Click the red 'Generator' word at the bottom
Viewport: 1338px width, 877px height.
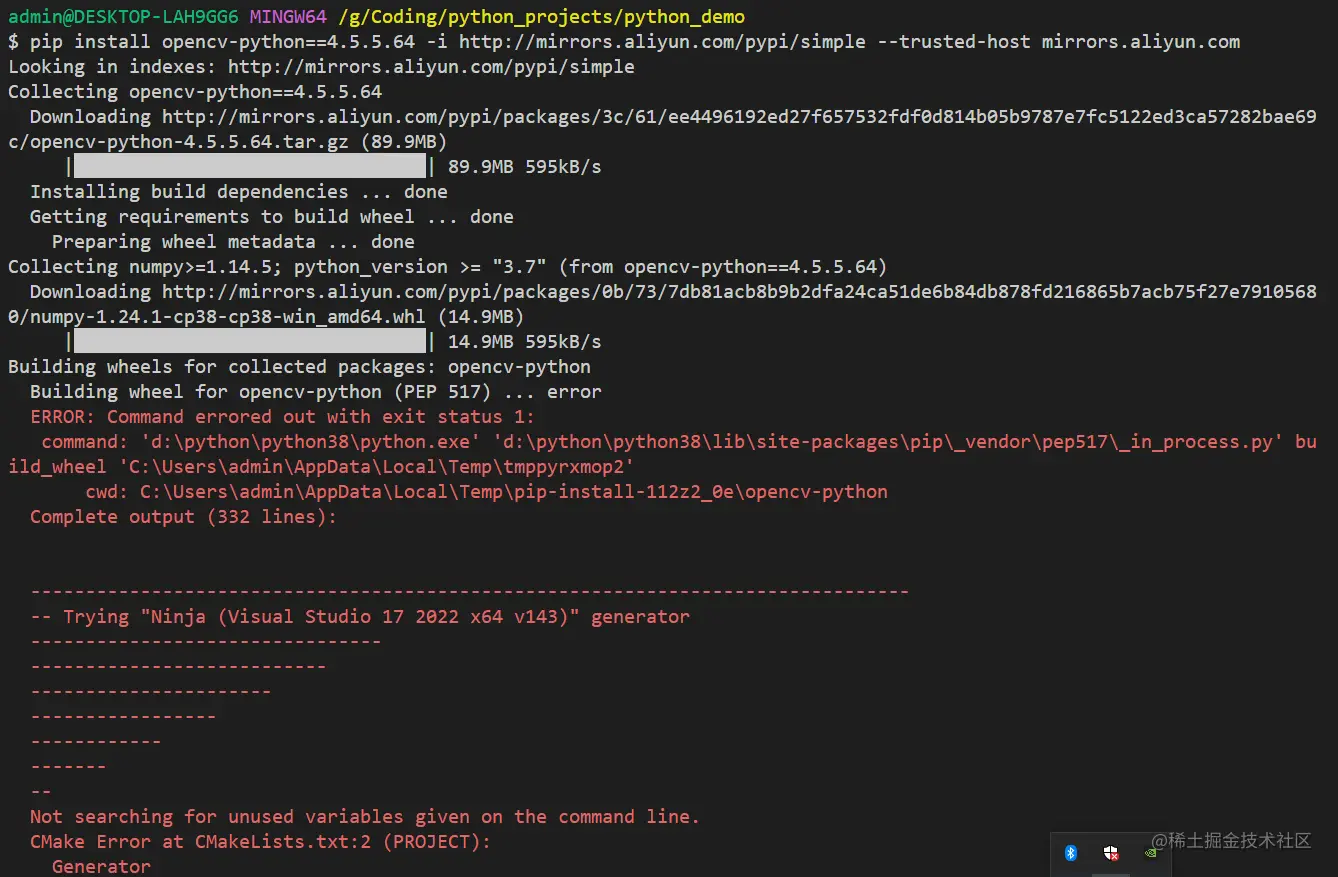pos(101,866)
